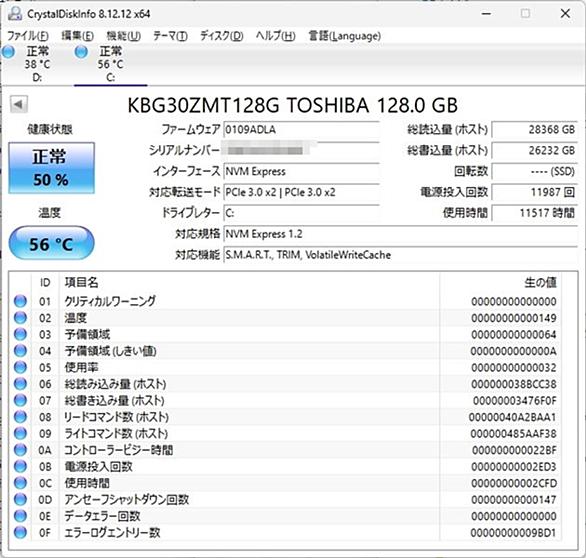This screenshot has height=558, width=586.
Task: Click the ファームウェア field 0109ADLA
Action: [301, 130]
